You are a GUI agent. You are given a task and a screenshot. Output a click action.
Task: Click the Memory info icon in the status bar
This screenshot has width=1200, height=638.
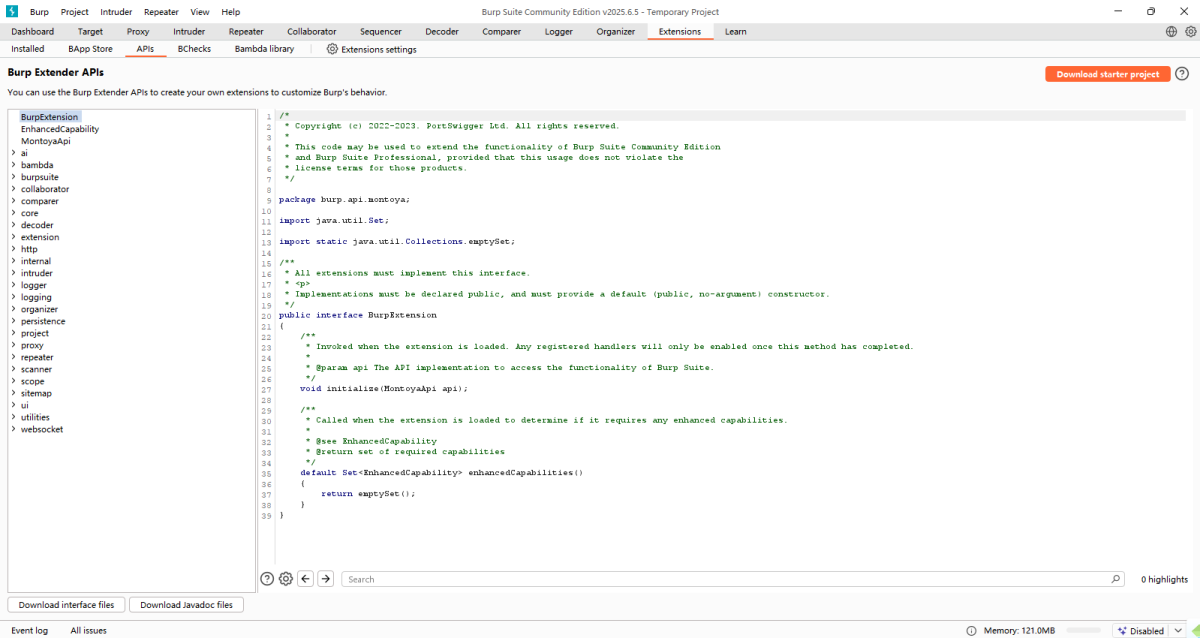(971, 630)
